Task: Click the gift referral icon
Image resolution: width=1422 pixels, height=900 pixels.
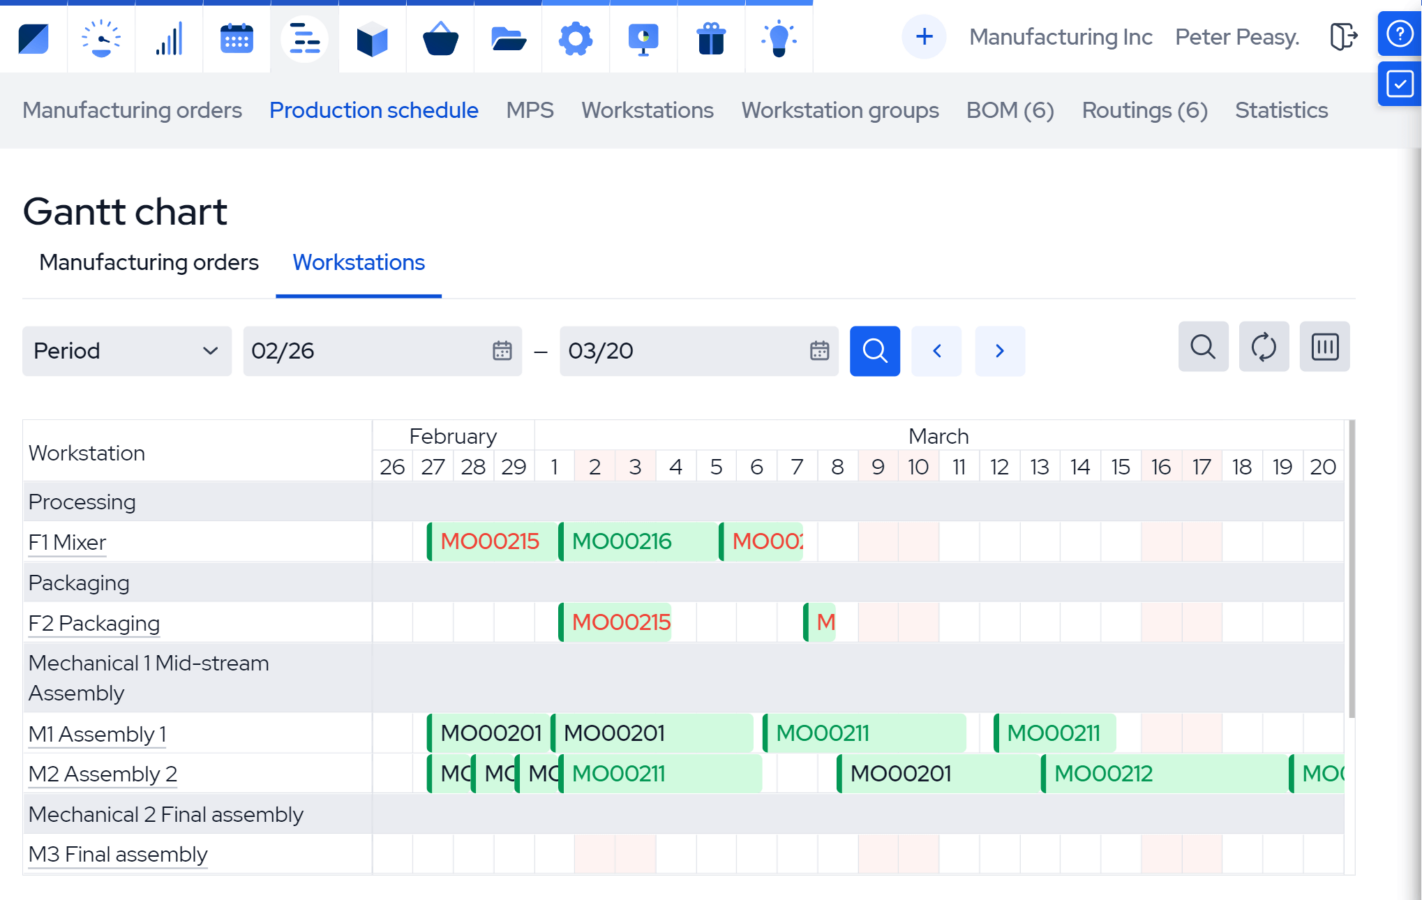Action: pos(711,38)
